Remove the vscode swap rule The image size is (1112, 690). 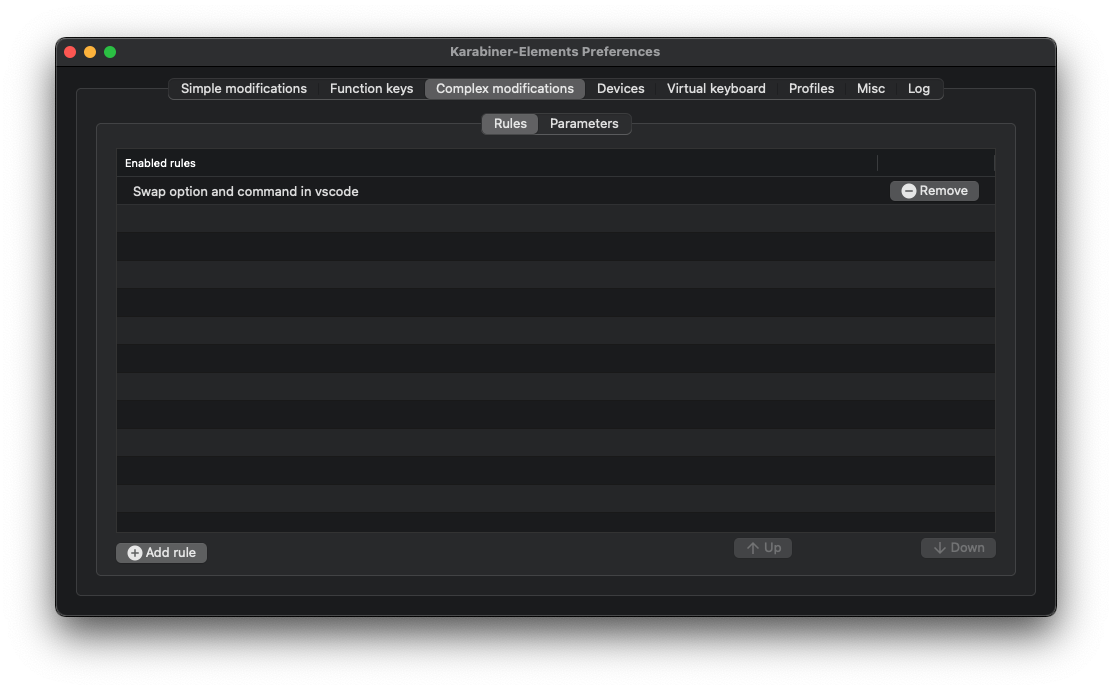point(934,191)
